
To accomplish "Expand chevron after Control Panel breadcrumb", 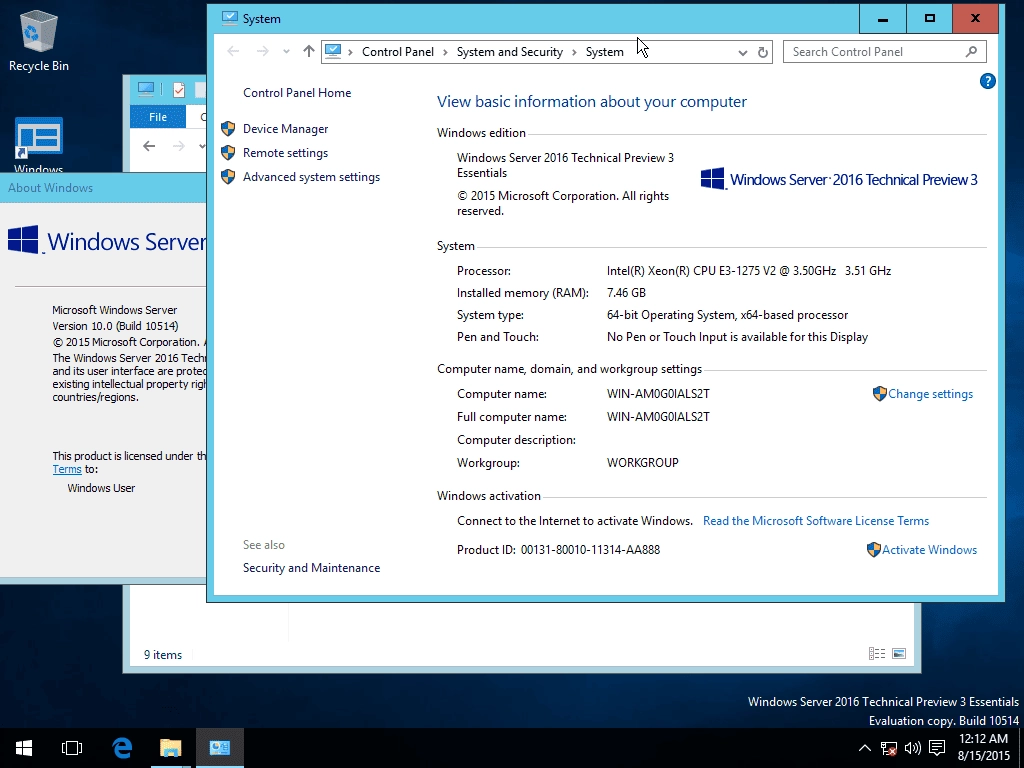I will [445, 52].
